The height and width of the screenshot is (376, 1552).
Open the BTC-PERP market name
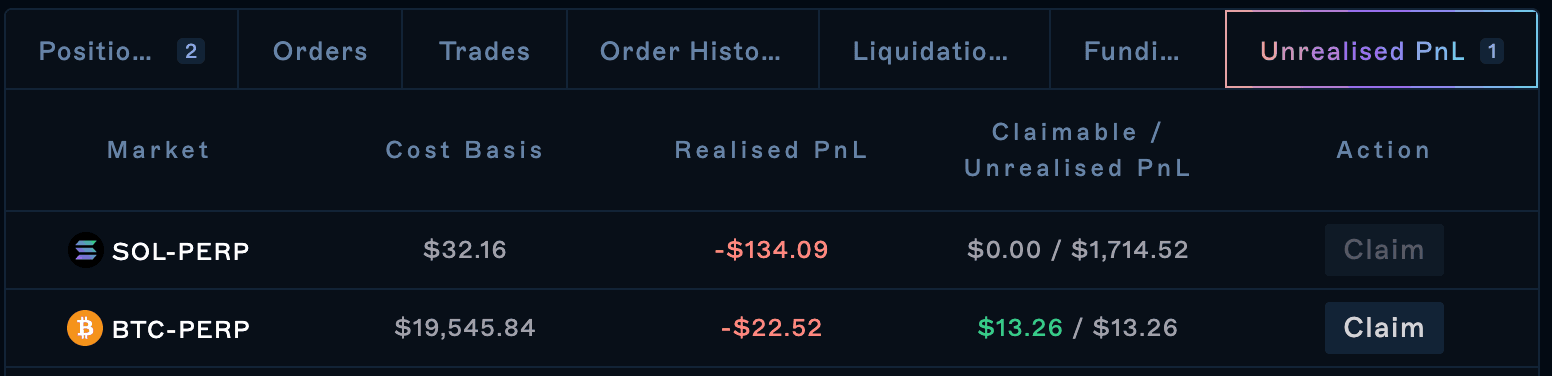coord(180,328)
